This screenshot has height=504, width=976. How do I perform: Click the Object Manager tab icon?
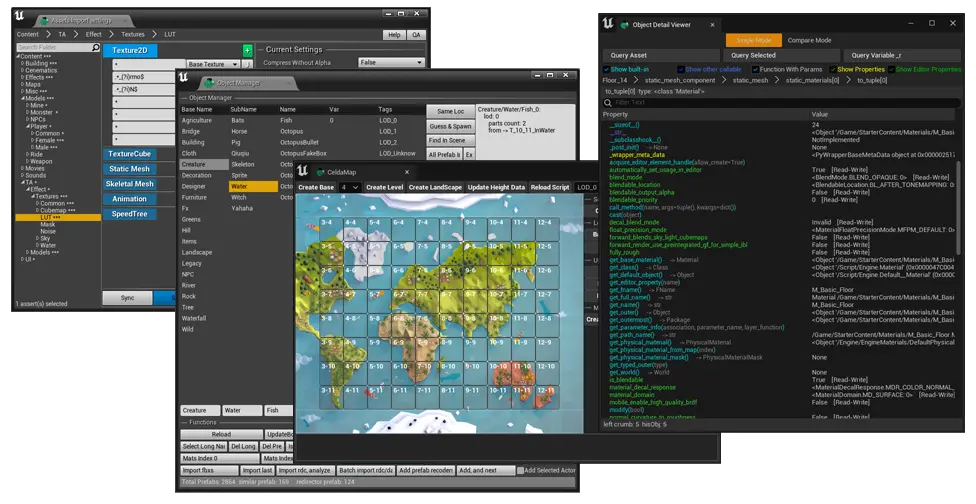207,83
